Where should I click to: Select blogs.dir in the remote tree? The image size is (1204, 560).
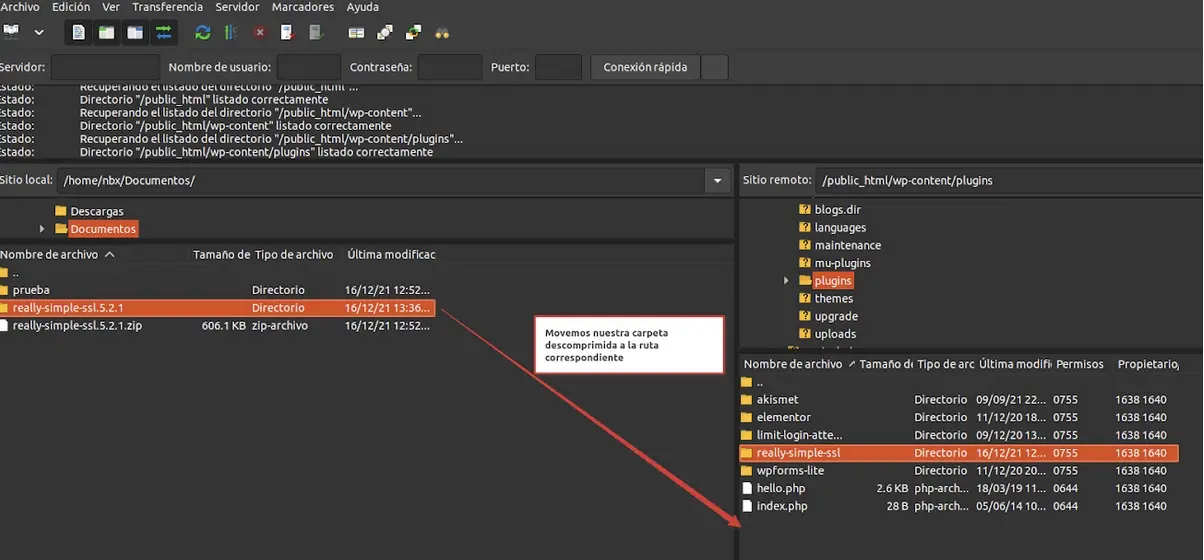(837, 210)
